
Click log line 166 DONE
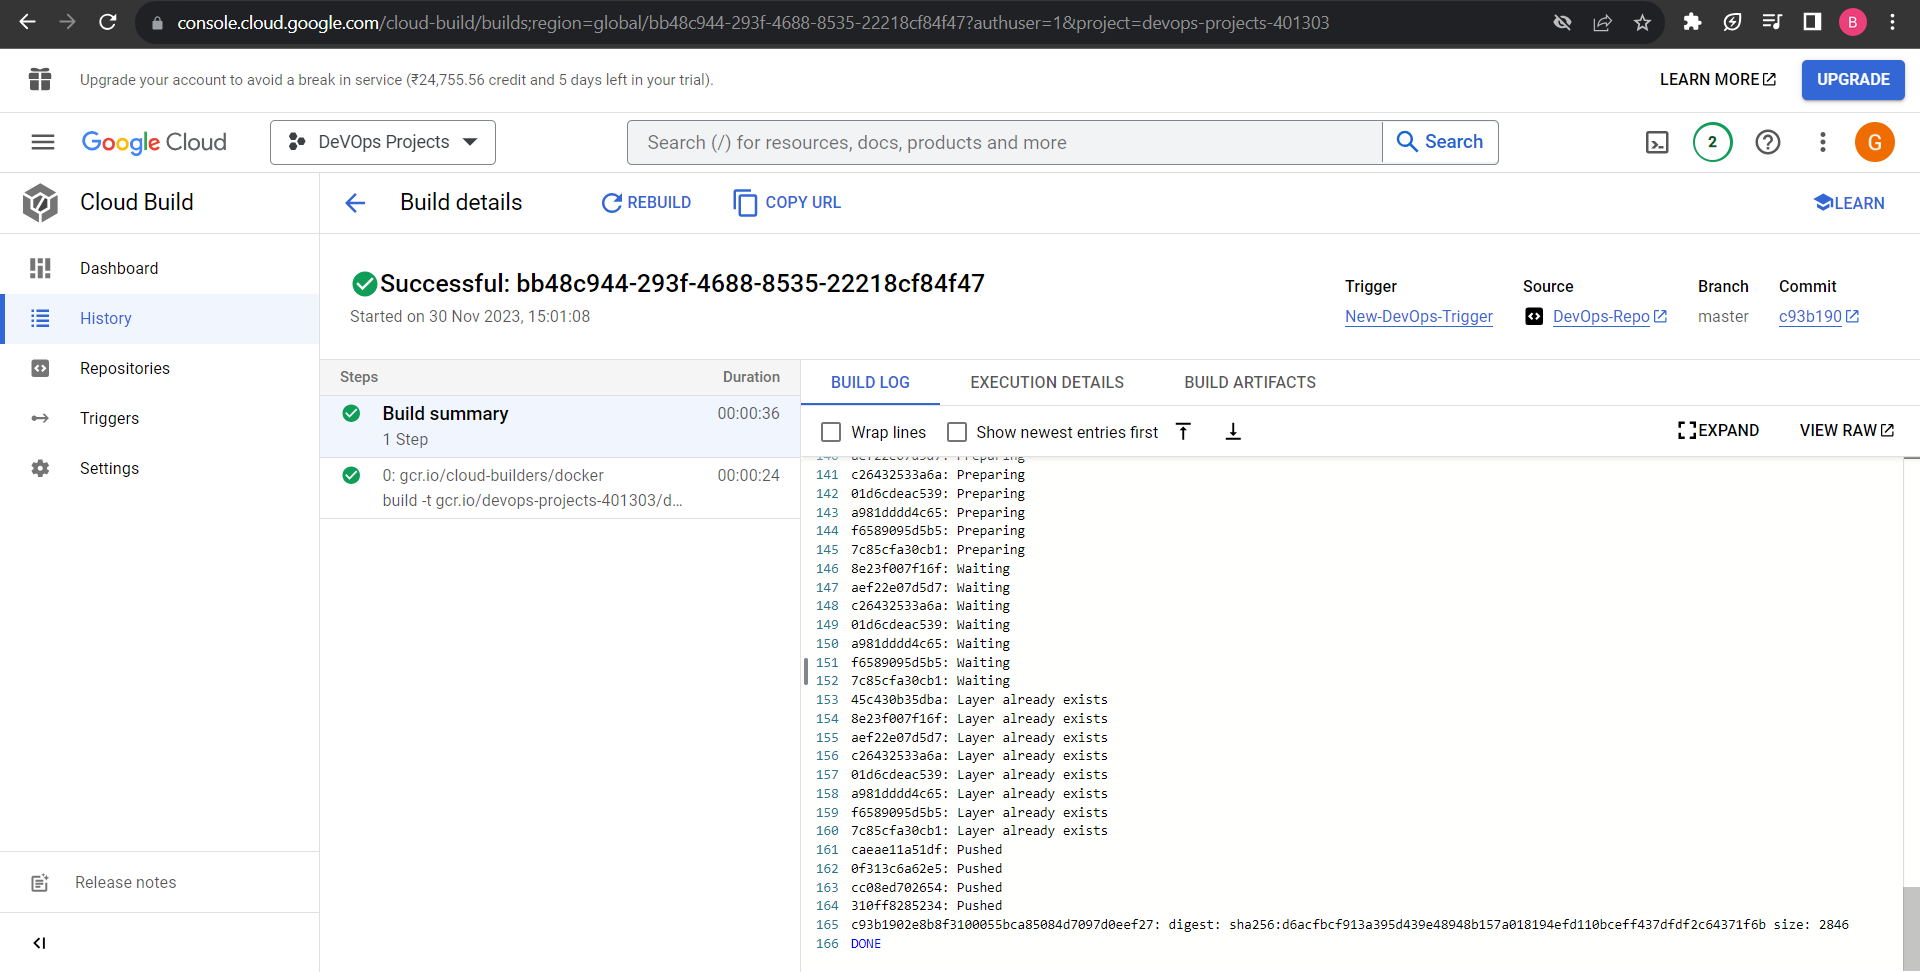tap(866, 943)
